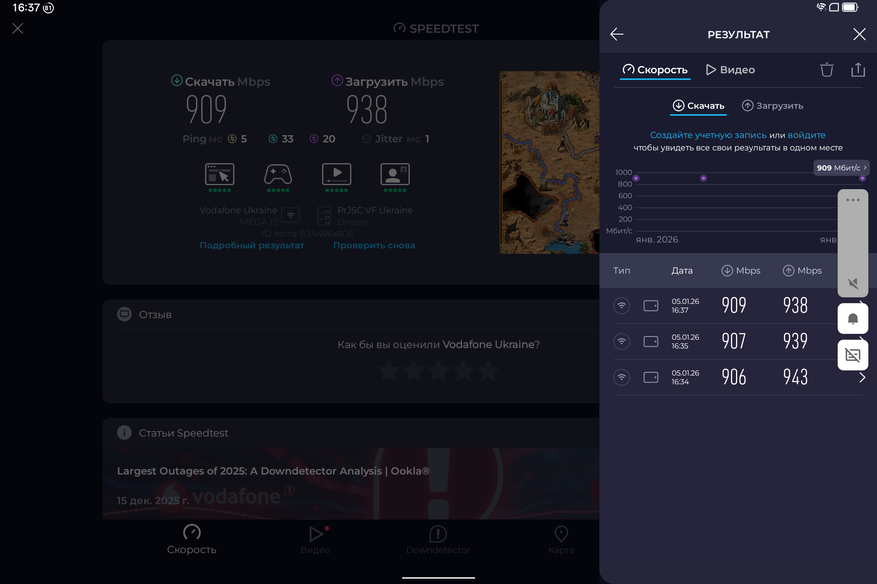This screenshot has height=584, width=877.
Task: Sort the table by Дата column
Action: point(682,271)
